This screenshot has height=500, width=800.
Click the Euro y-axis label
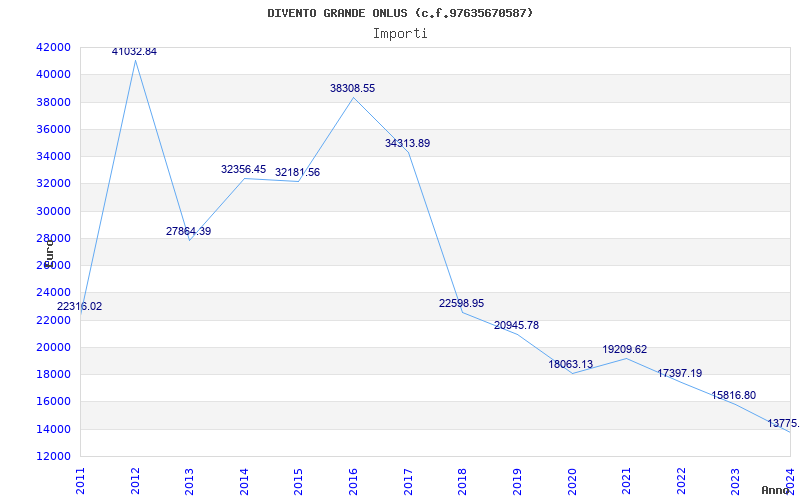click(49, 254)
